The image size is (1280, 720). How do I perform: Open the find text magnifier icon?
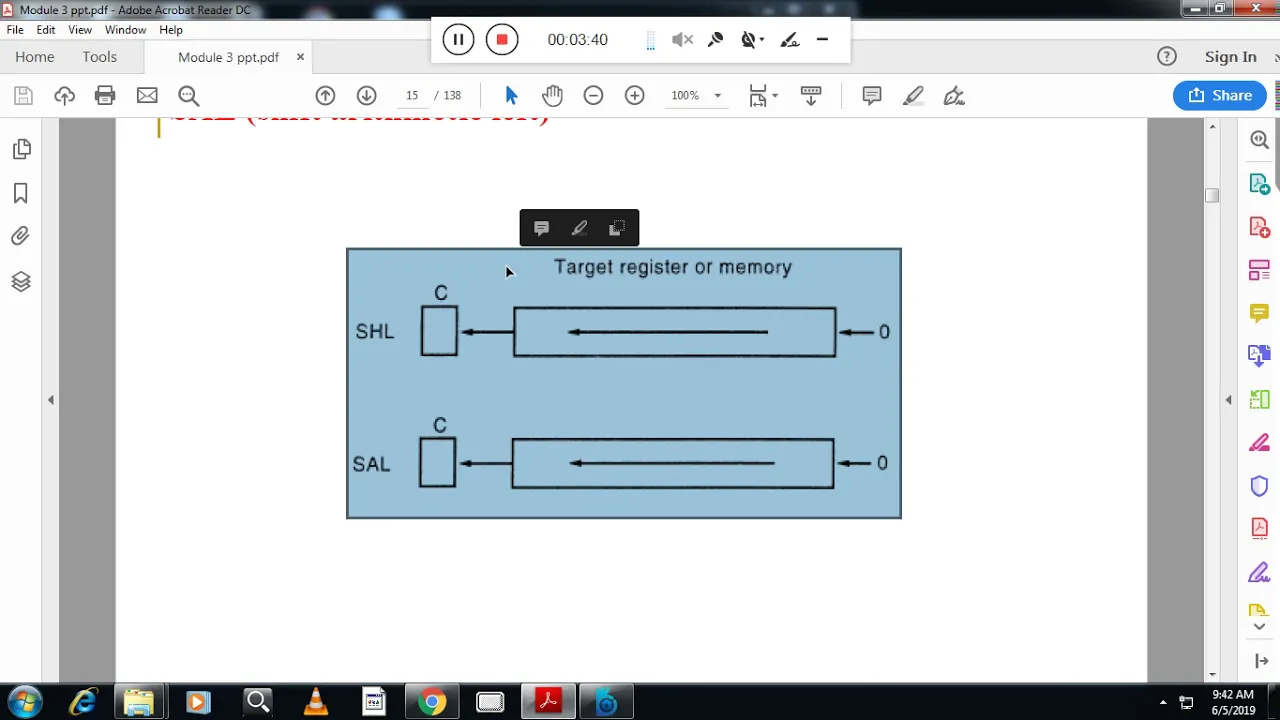coord(188,96)
